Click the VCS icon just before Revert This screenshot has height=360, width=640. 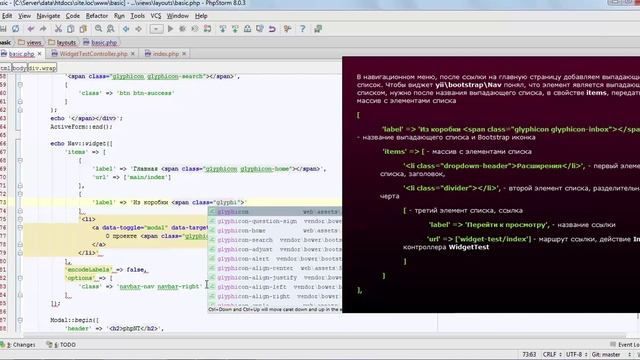click(260, 29)
